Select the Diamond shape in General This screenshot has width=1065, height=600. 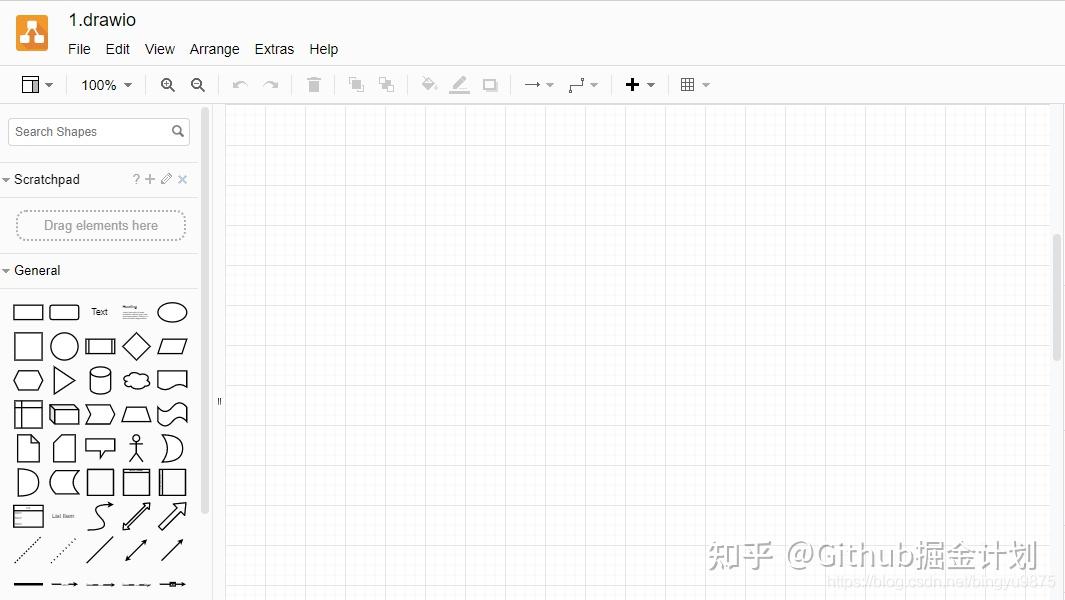coord(137,347)
